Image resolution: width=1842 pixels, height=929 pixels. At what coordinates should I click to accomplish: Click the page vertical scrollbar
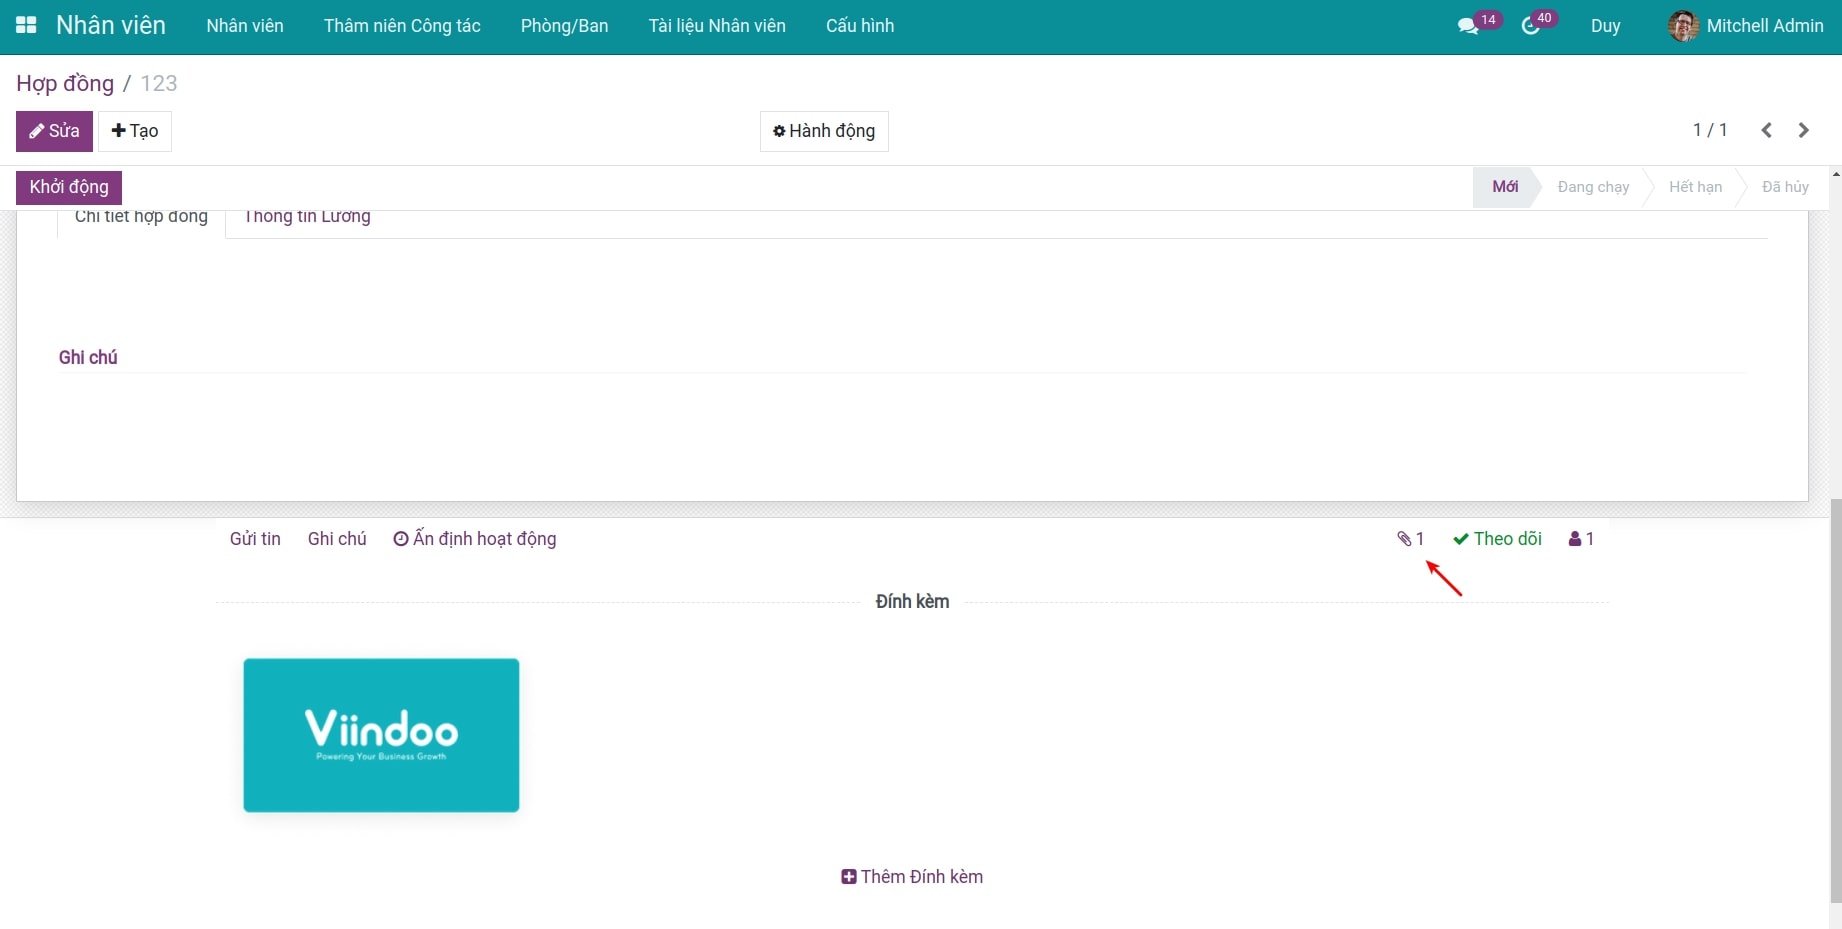(x=1835, y=700)
